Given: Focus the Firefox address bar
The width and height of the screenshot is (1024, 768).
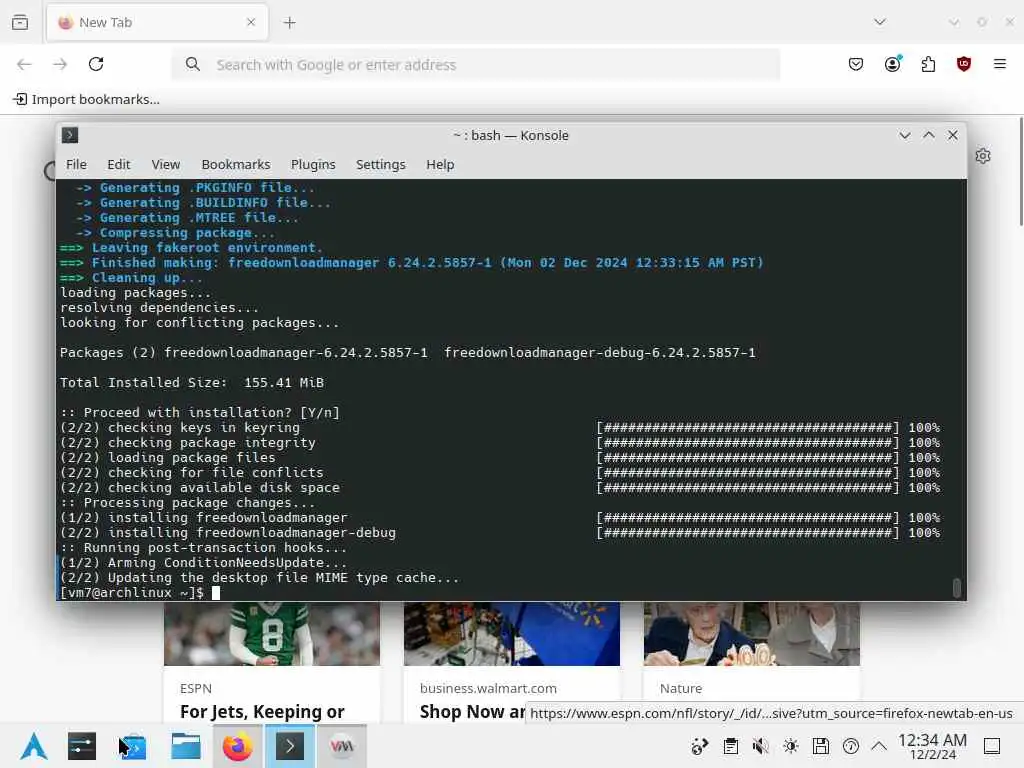Looking at the screenshot, I should 475,65.
